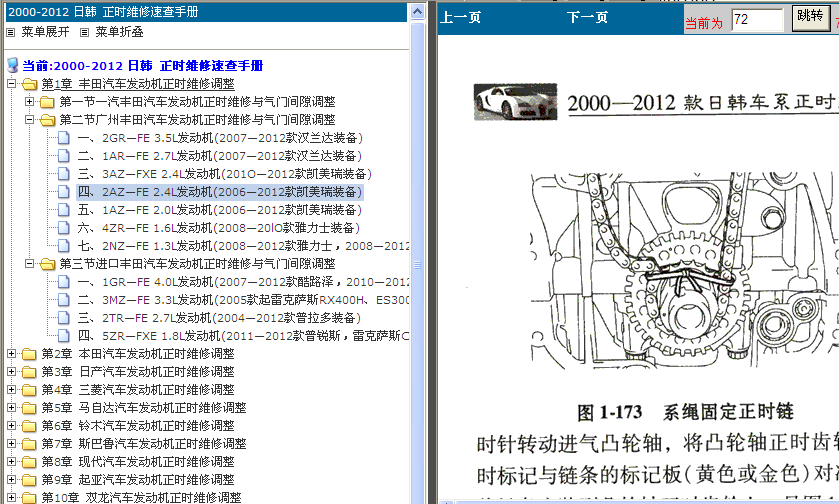Open 5ZR-FXE 1.8L发动机 entry

[x=243, y=336]
